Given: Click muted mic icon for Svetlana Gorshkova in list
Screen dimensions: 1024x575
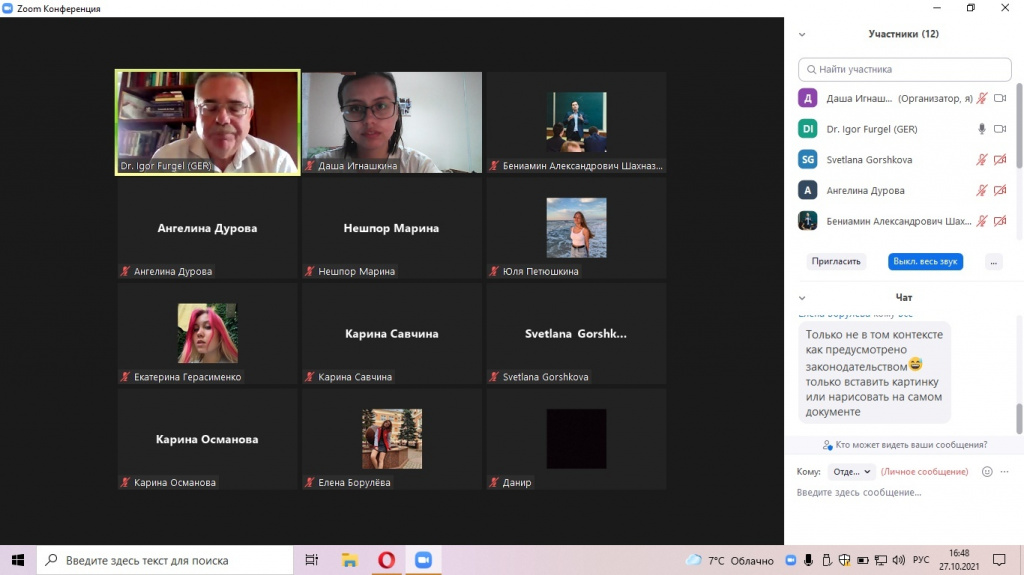Looking at the screenshot, I should 982,160.
